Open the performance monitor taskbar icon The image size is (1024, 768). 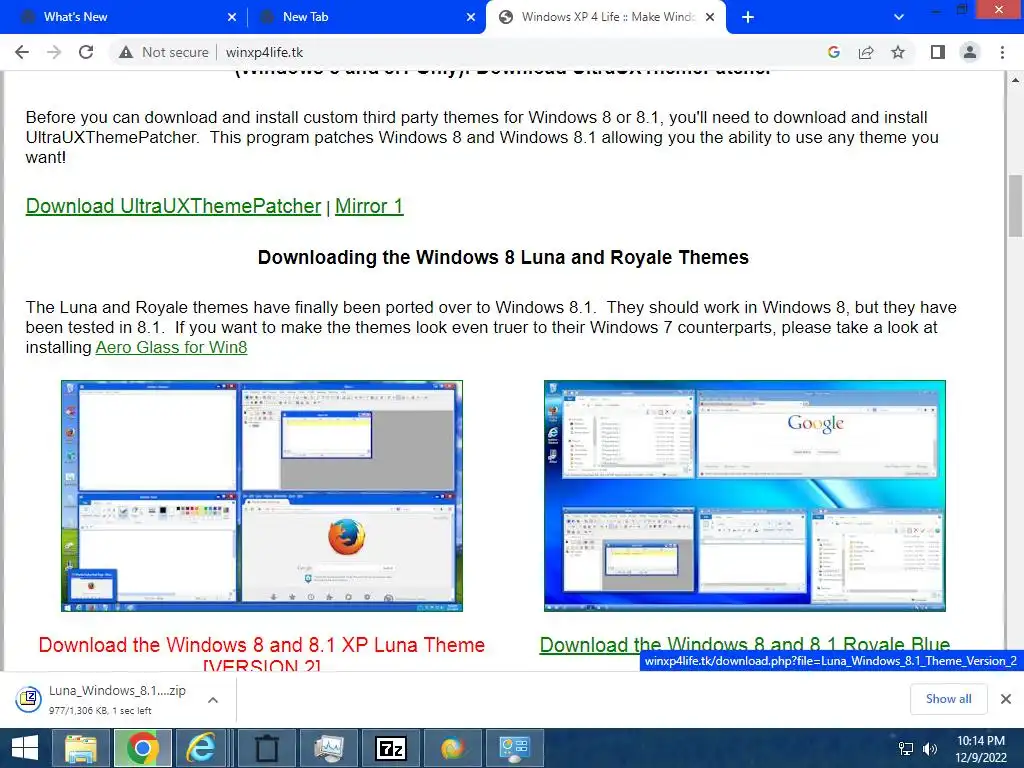tap(328, 748)
